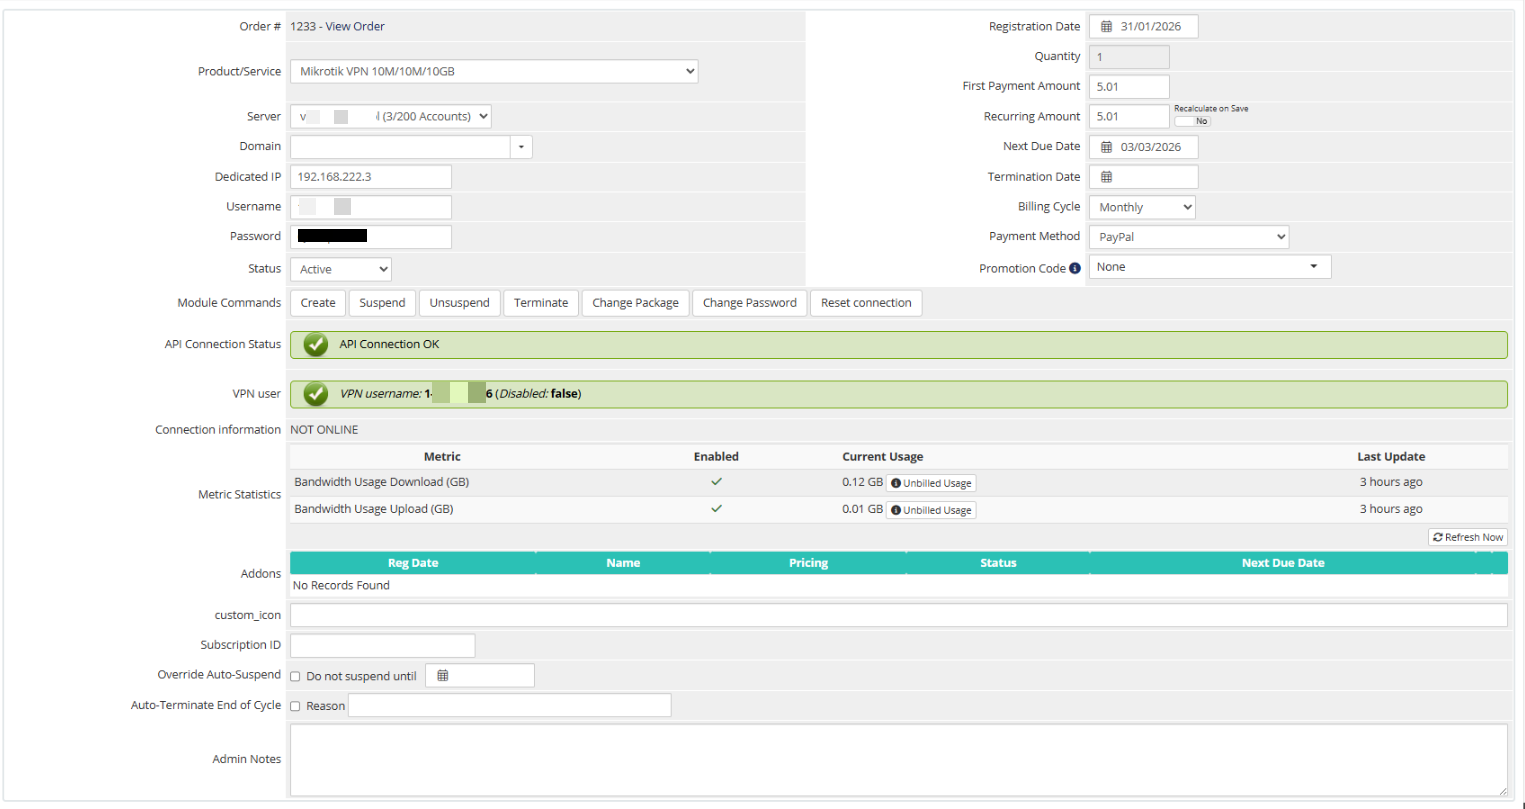Expand Billing Cycle Monthly dropdown
1525x809 pixels.
point(1141,207)
